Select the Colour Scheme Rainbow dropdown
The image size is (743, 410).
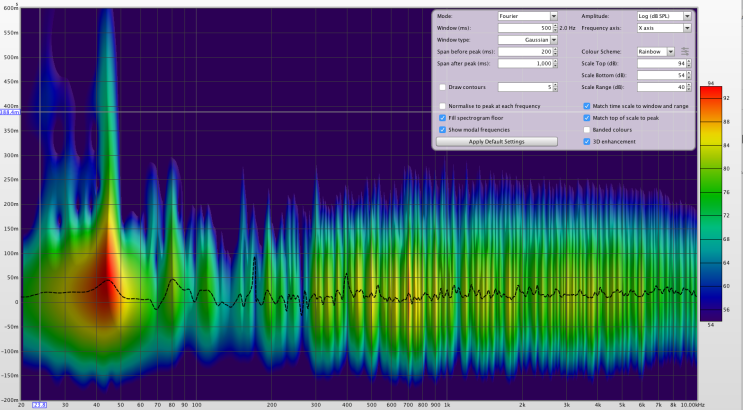click(x=655, y=51)
